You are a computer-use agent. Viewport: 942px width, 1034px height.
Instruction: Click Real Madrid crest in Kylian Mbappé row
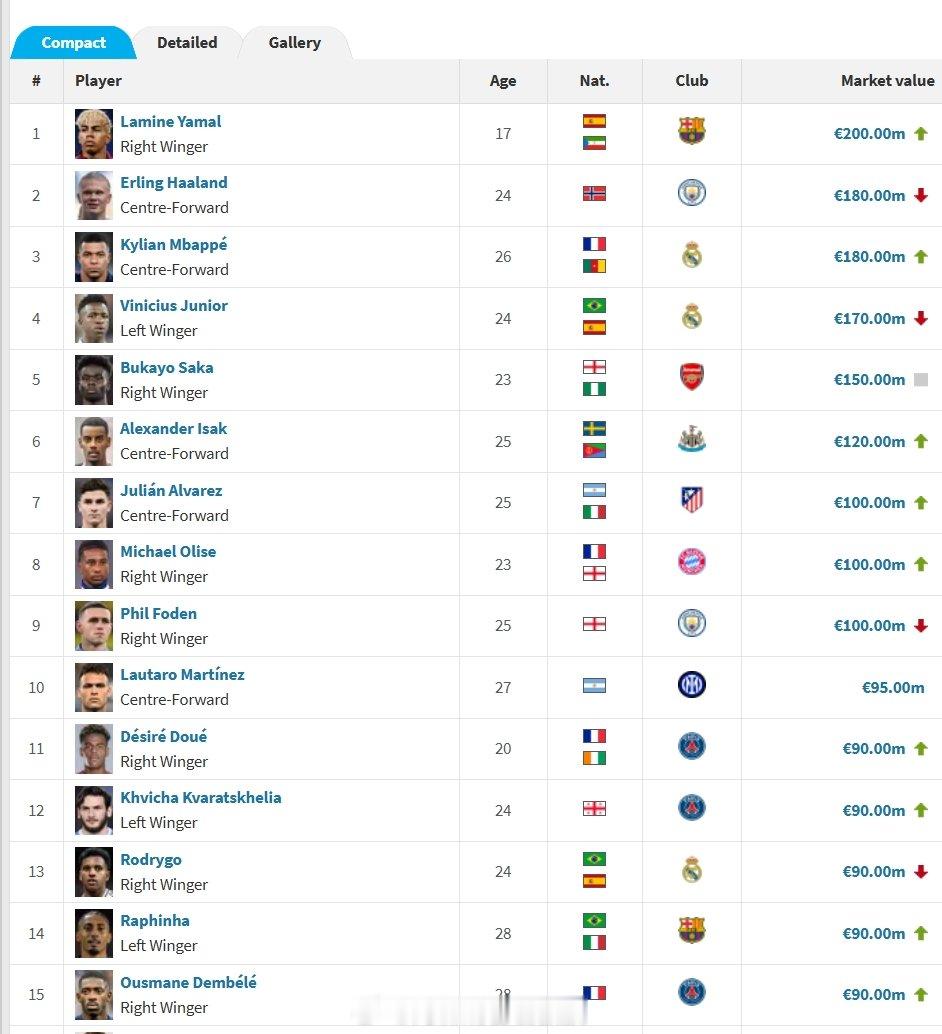coord(691,254)
